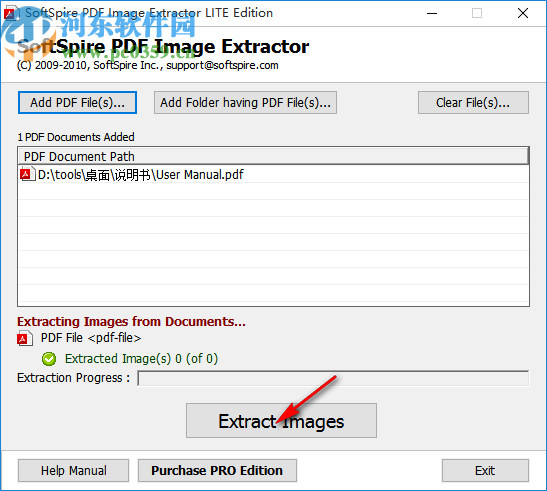Click PDF icon next to PDF File <pdf-file>
547x491 pixels.
point(24,339)
